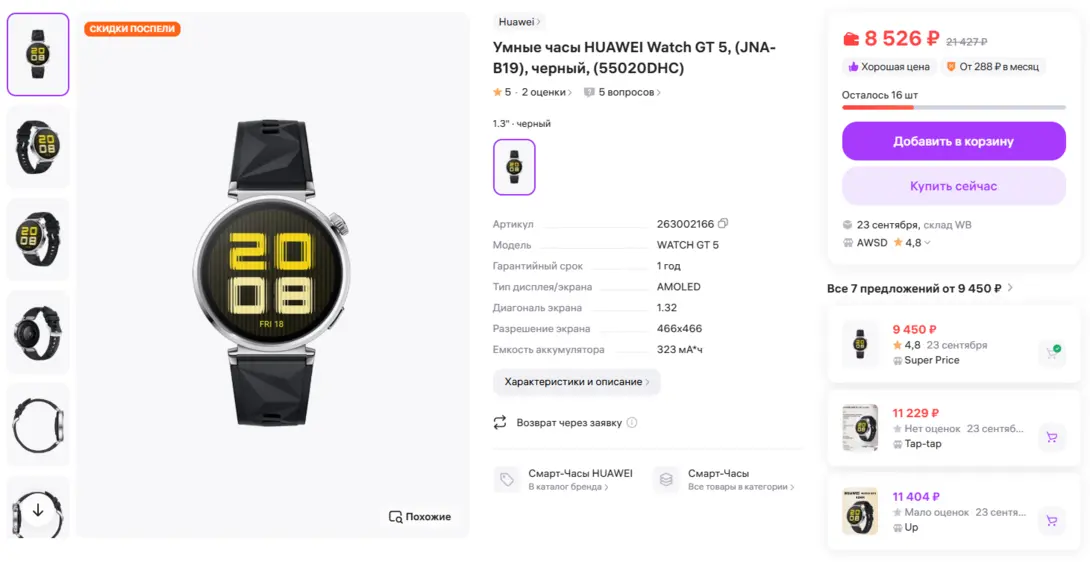
Task: Click cart icon for 9 450 ₽ Super Price offer
Action: pyautogui.click(x=1052, y=353)
